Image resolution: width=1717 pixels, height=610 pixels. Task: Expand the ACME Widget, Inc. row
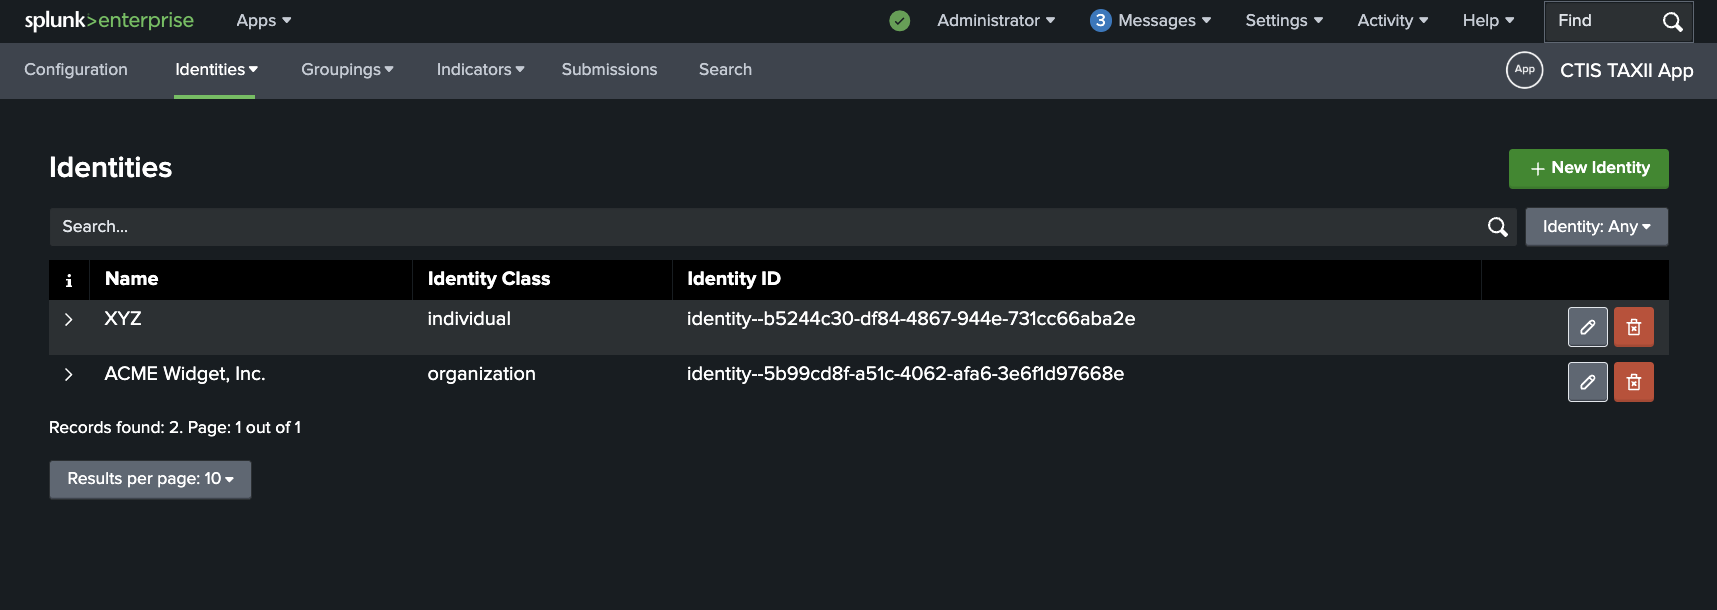(x=69, y=374)
